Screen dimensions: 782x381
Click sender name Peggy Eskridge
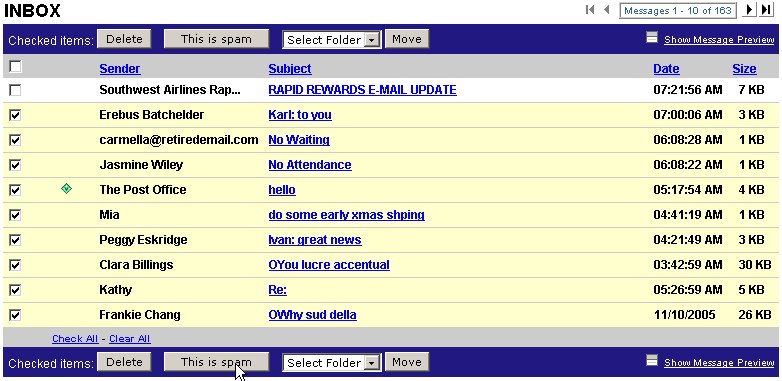click(x=143, y=239)
